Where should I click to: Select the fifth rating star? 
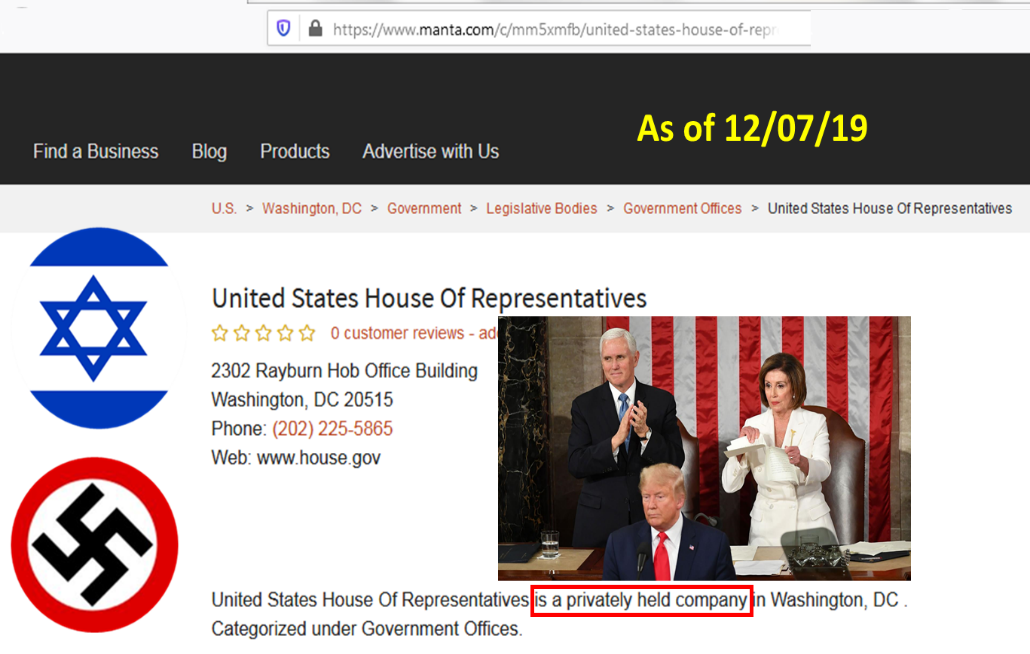click(306, 333)
